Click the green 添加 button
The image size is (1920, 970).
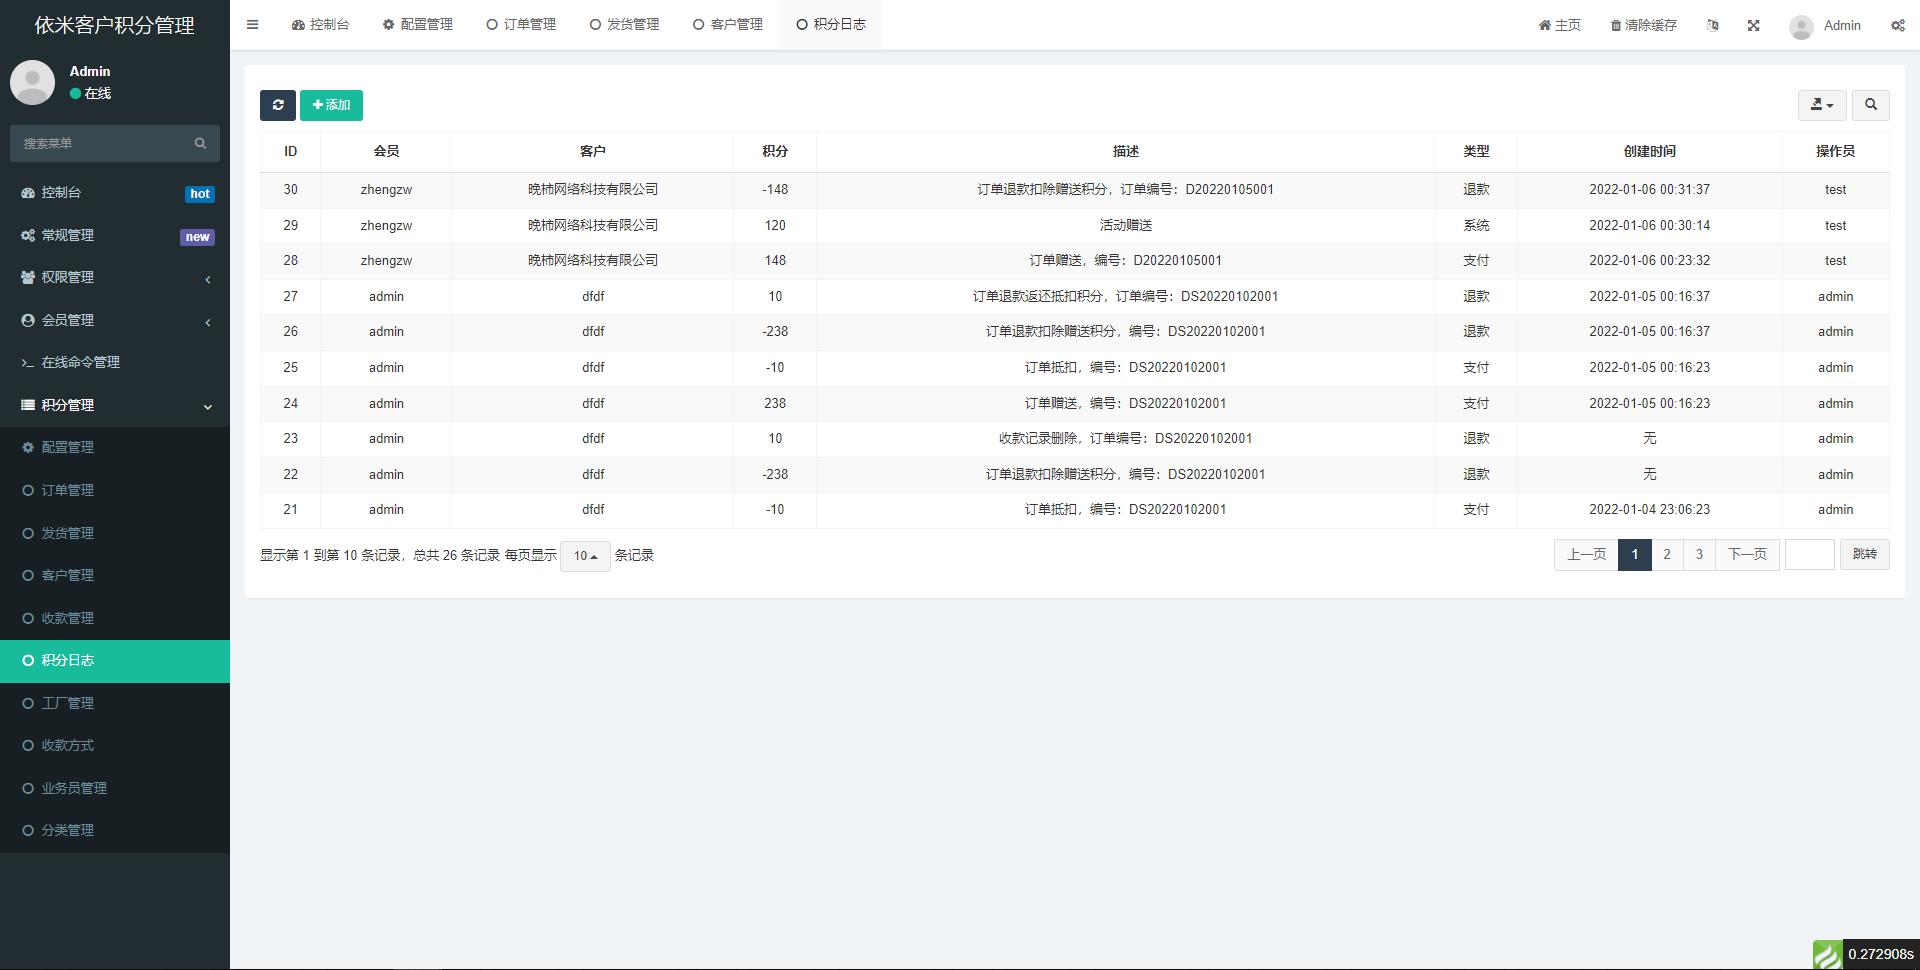tap(331, 105)
